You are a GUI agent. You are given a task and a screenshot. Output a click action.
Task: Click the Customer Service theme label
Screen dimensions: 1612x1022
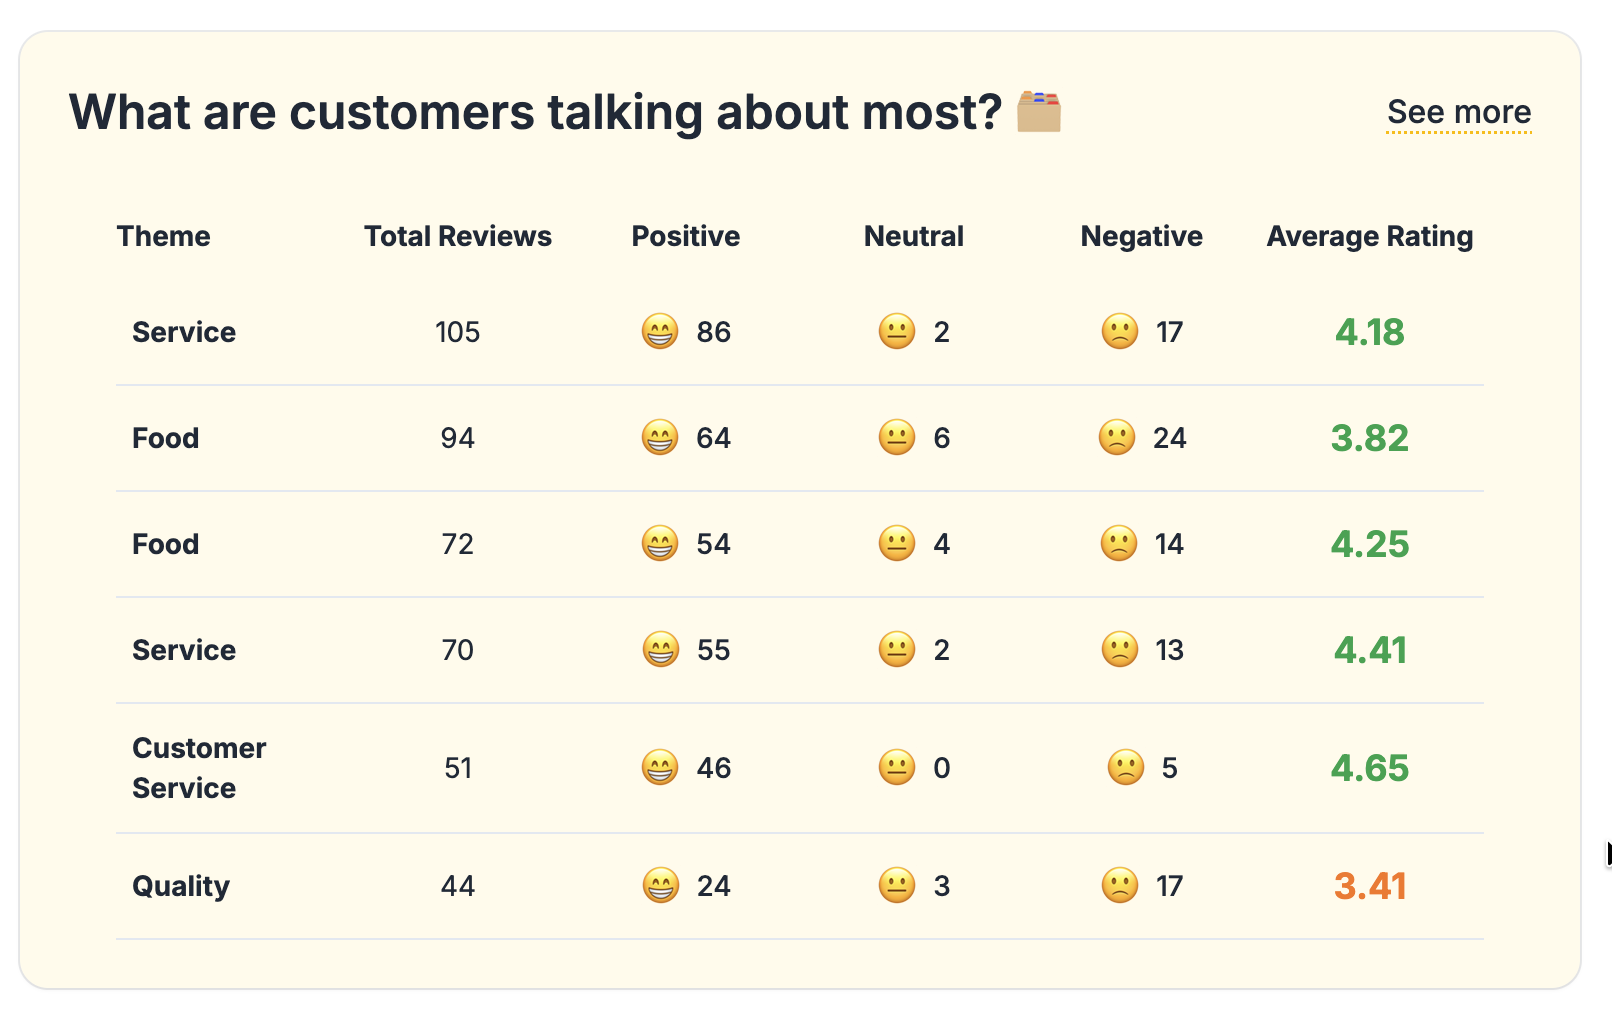[x=199, y=767]
